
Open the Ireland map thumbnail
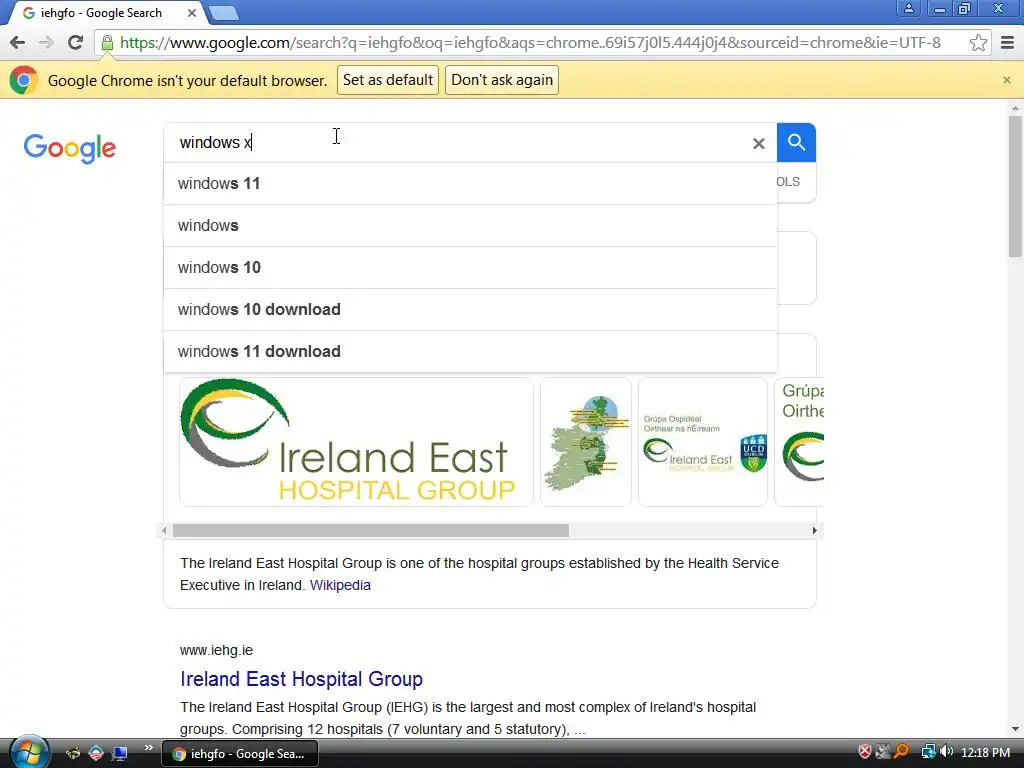tap(586, 442)
